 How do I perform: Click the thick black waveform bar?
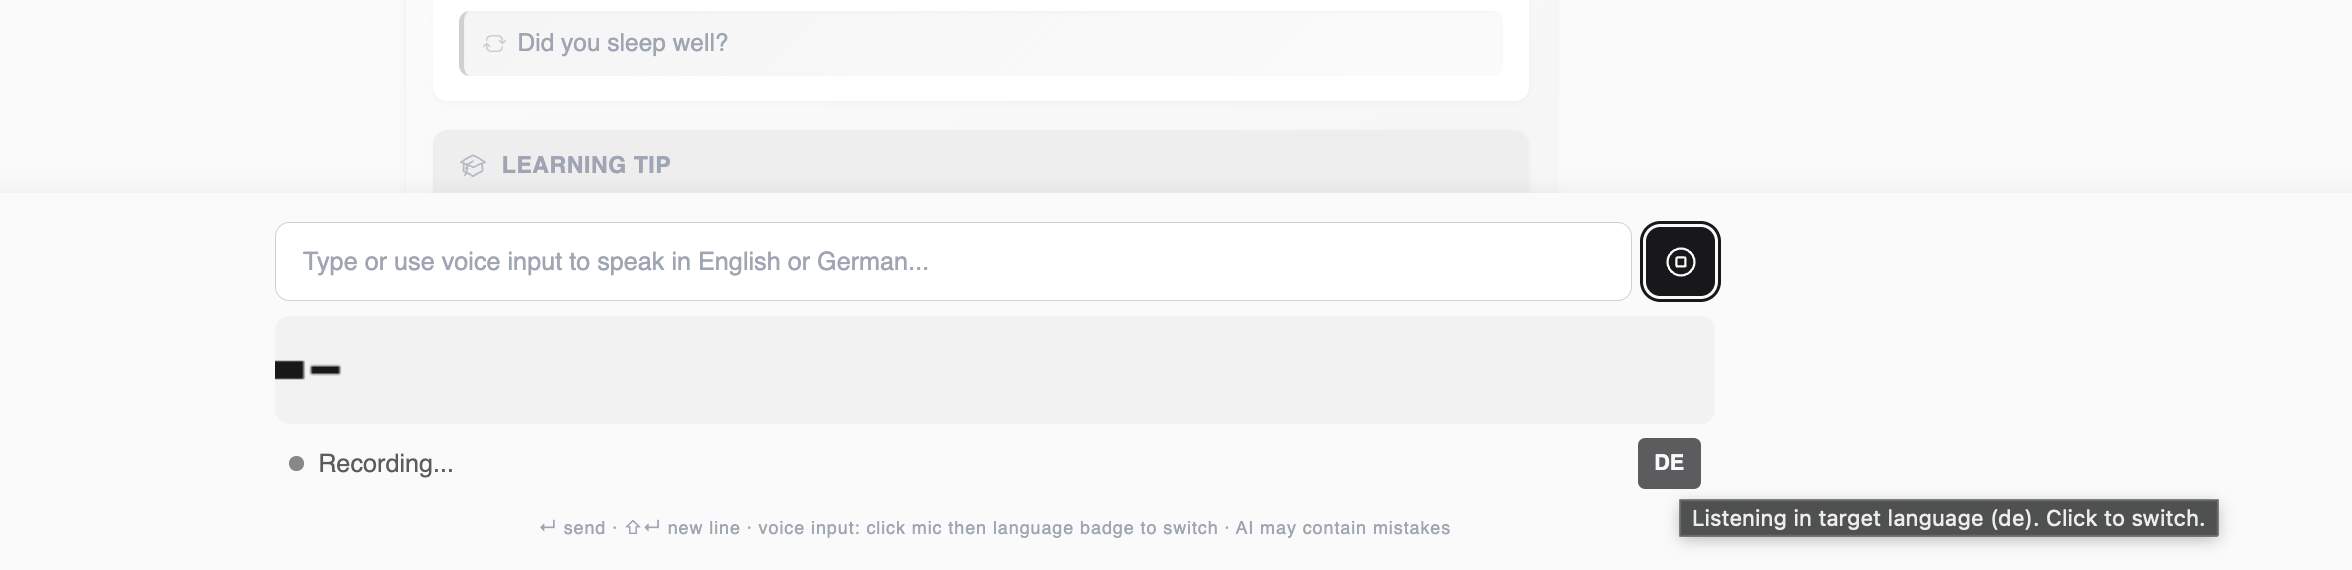pyautogui.click(x=289, y=370)
